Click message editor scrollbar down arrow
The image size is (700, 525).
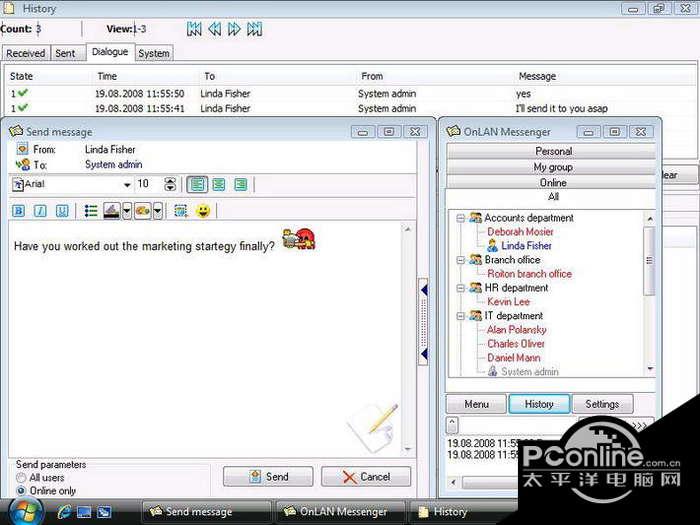click(408, 449)
